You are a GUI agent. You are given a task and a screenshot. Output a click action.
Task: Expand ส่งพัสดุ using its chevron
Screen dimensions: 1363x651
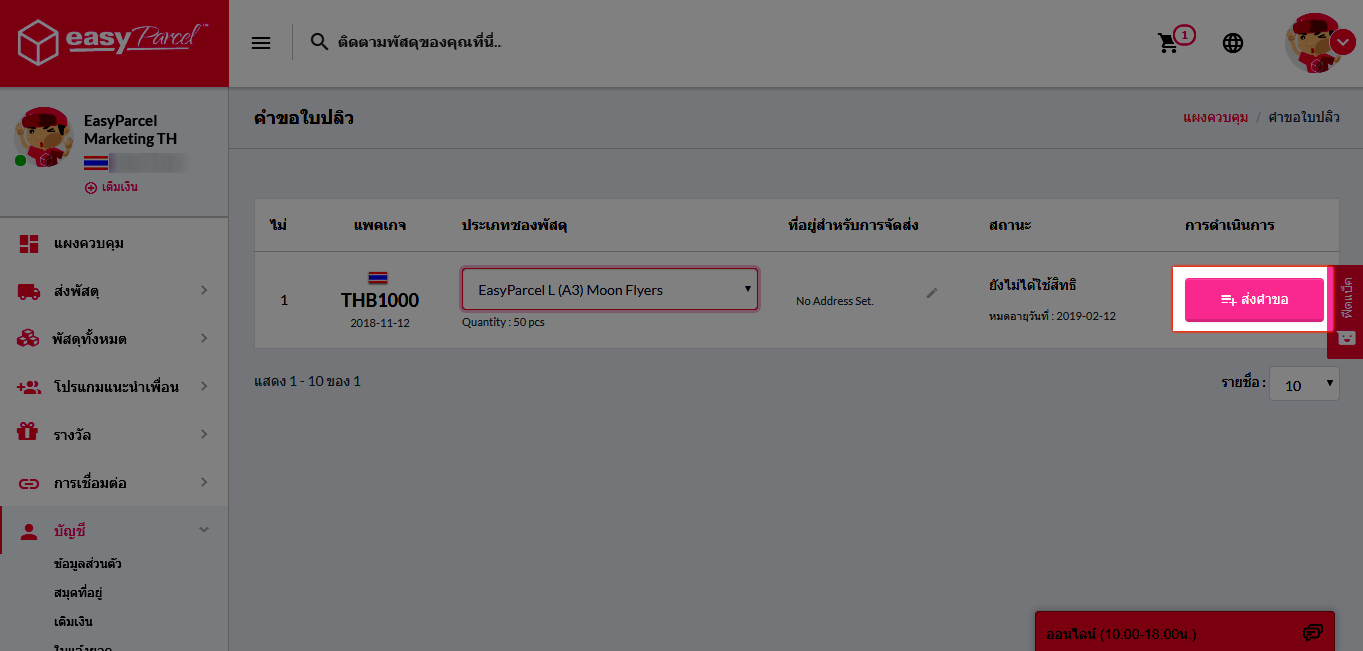pyautogui.click(x=204, y=290)
